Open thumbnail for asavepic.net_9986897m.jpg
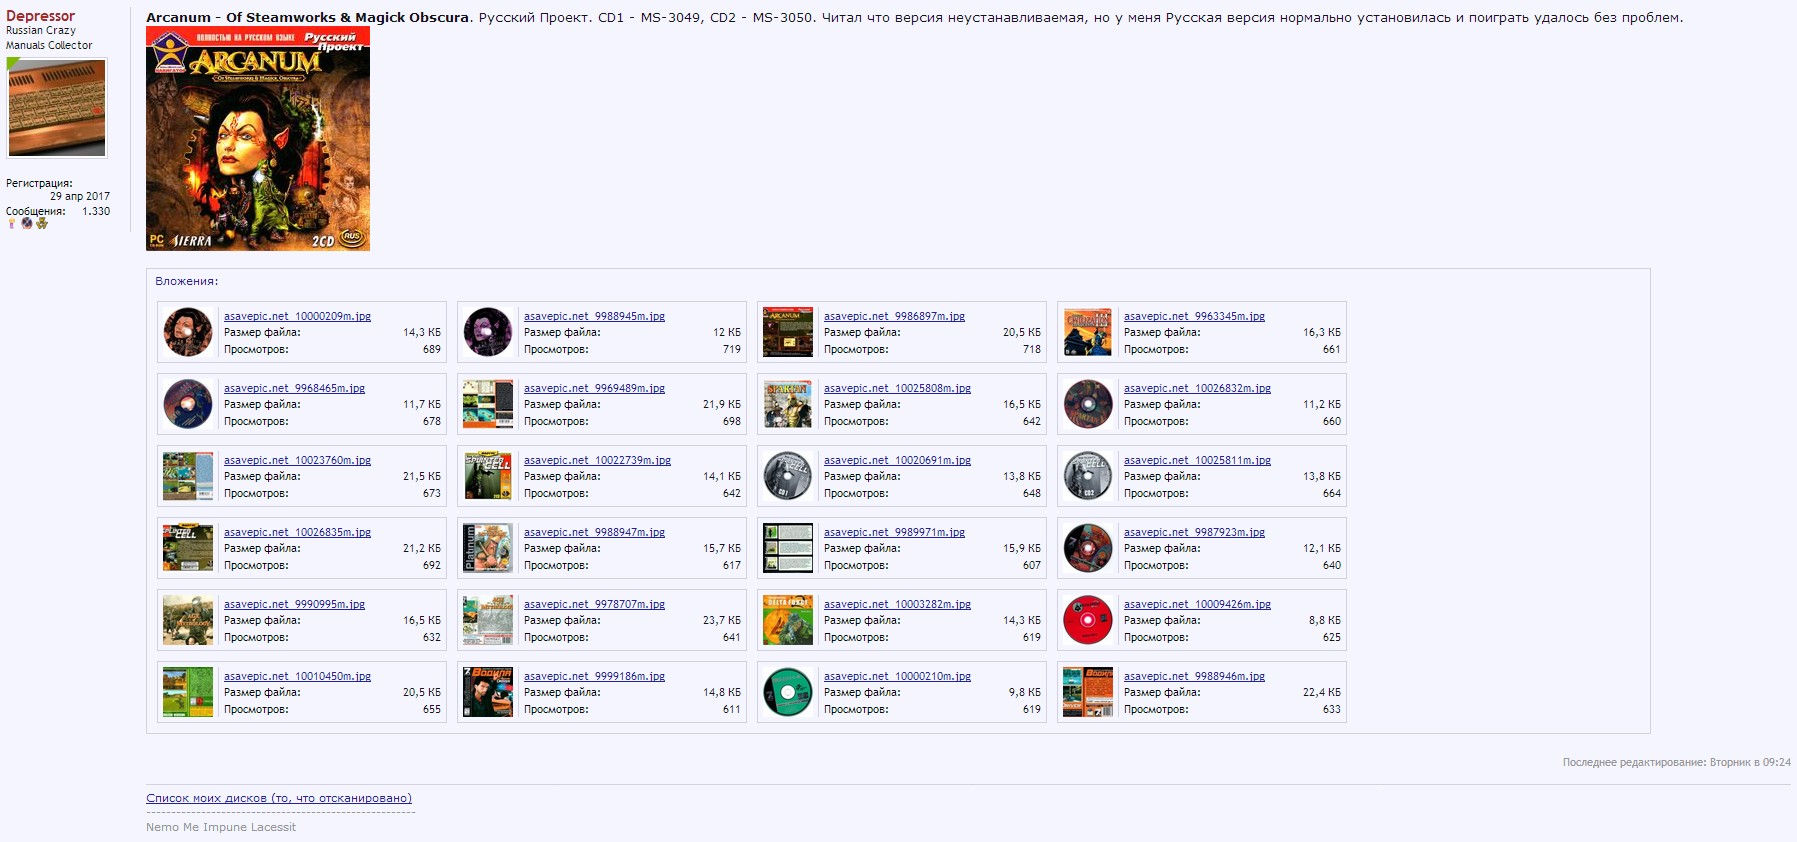 [788, 332]
